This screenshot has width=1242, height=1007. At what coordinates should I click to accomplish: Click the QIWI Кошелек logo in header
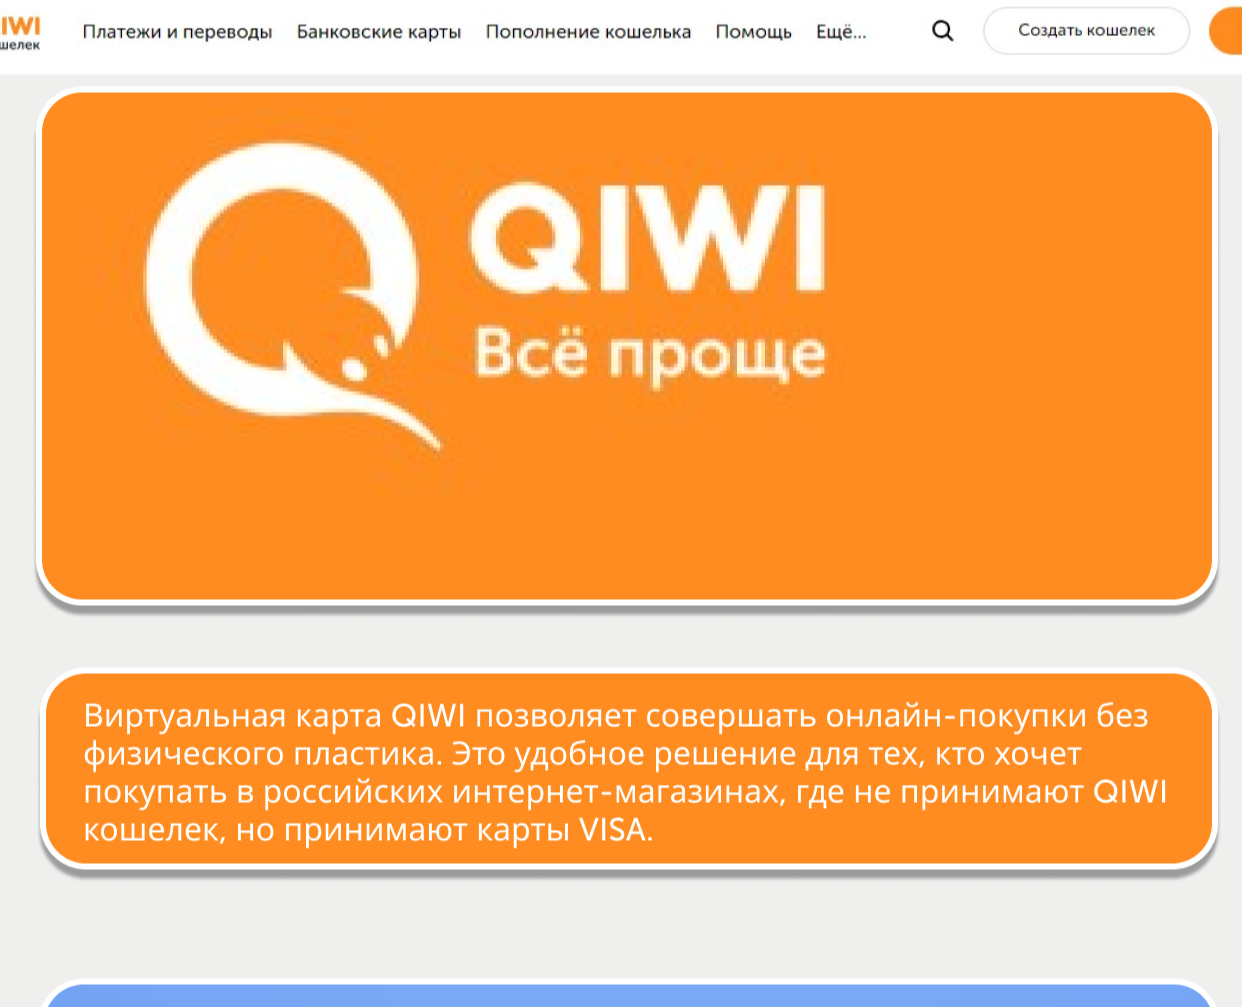pyautogui.click(x=20, y=32)
